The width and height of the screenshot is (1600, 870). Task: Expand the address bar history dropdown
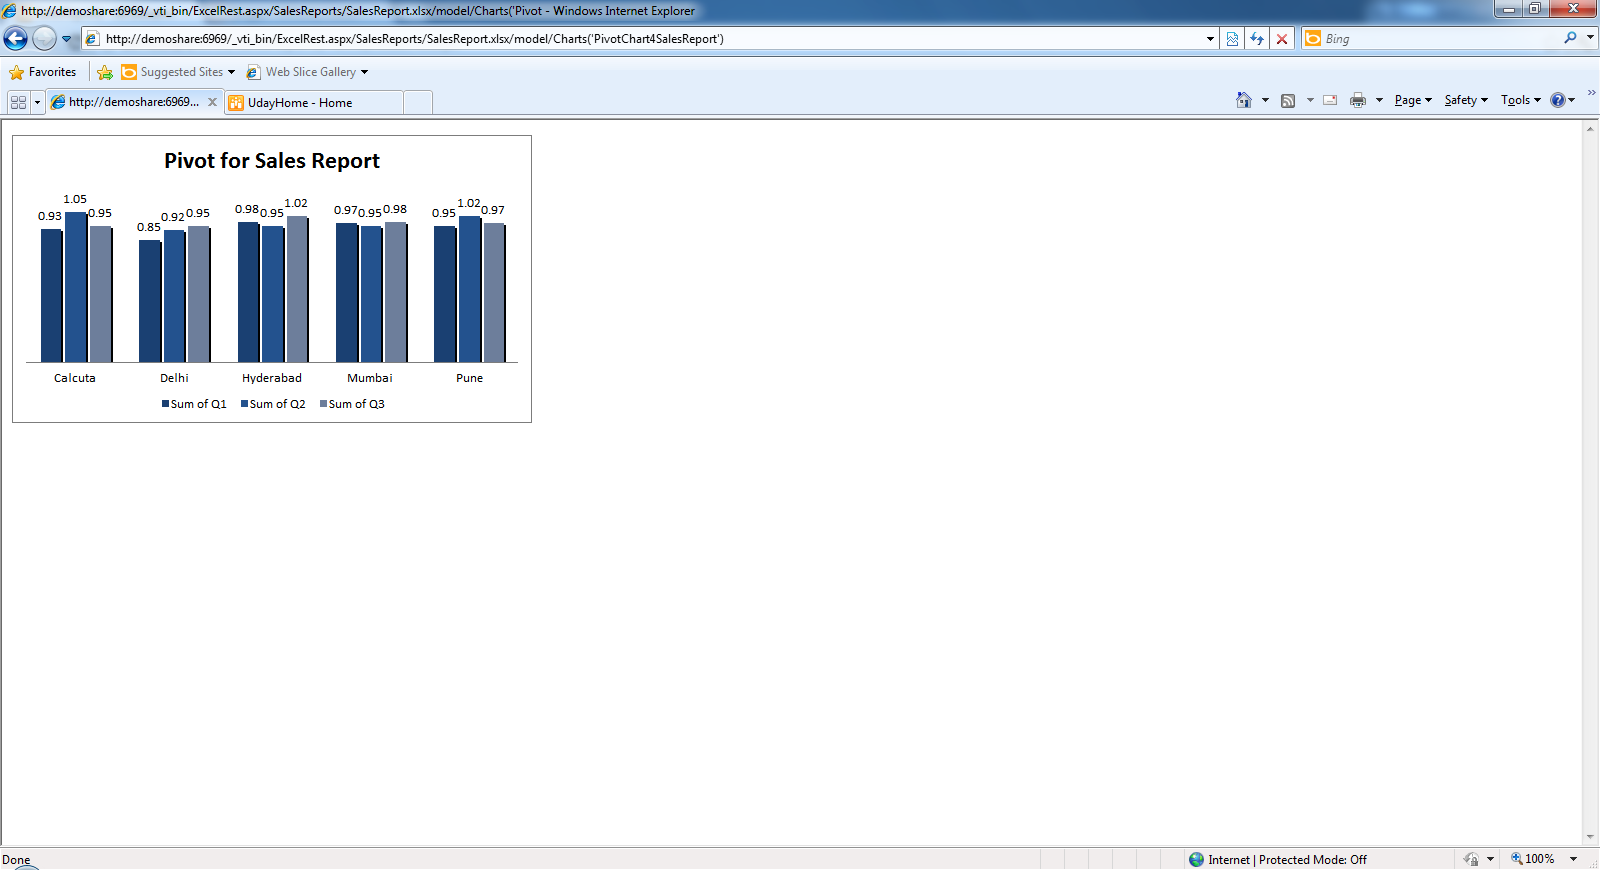click(x=1210, y=39)
